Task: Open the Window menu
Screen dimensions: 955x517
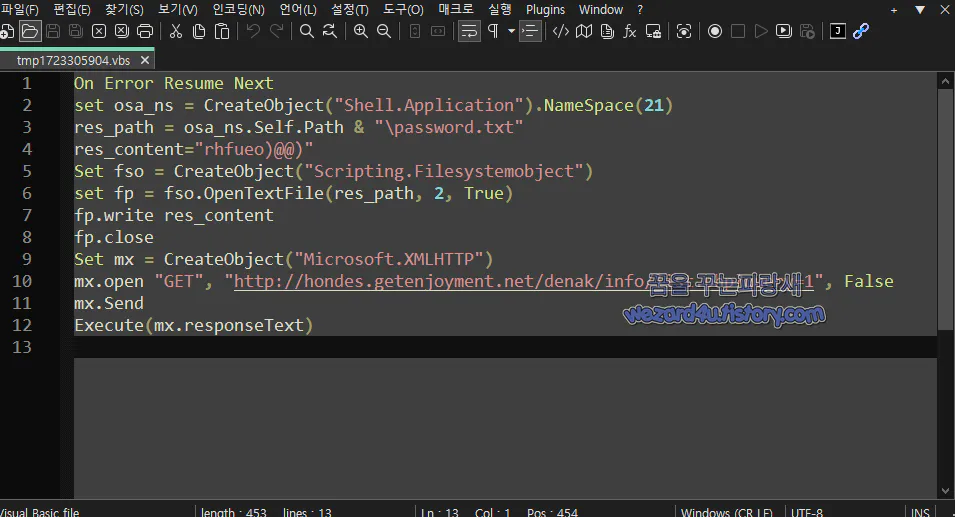Action: 601,9
